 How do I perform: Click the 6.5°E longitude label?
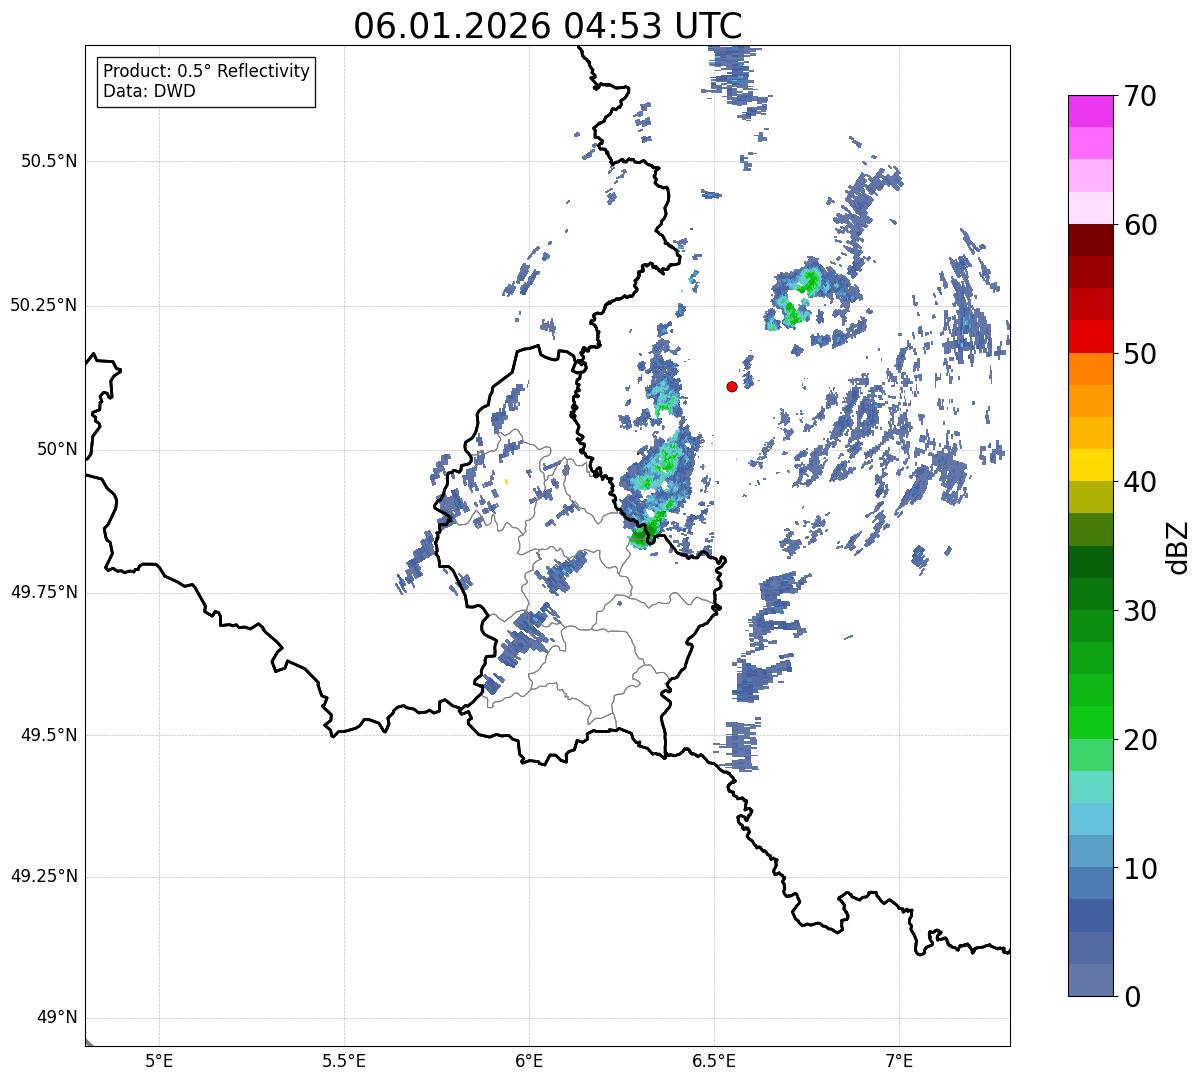click(714, 1060)
